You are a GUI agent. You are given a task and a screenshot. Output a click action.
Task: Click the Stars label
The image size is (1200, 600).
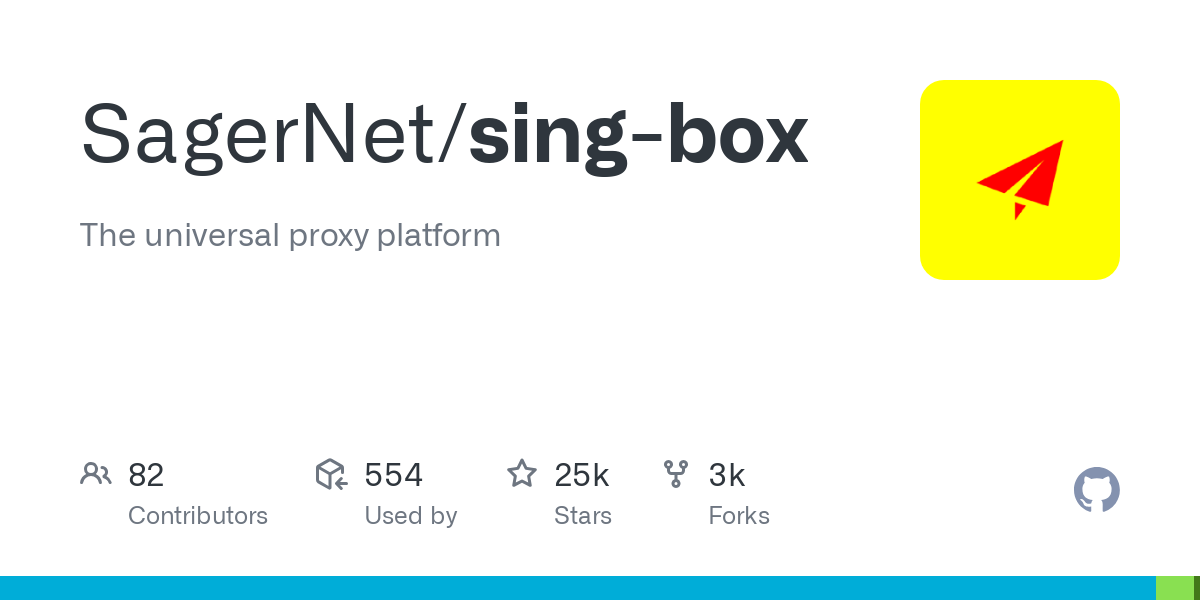click(x=583, y=516)
